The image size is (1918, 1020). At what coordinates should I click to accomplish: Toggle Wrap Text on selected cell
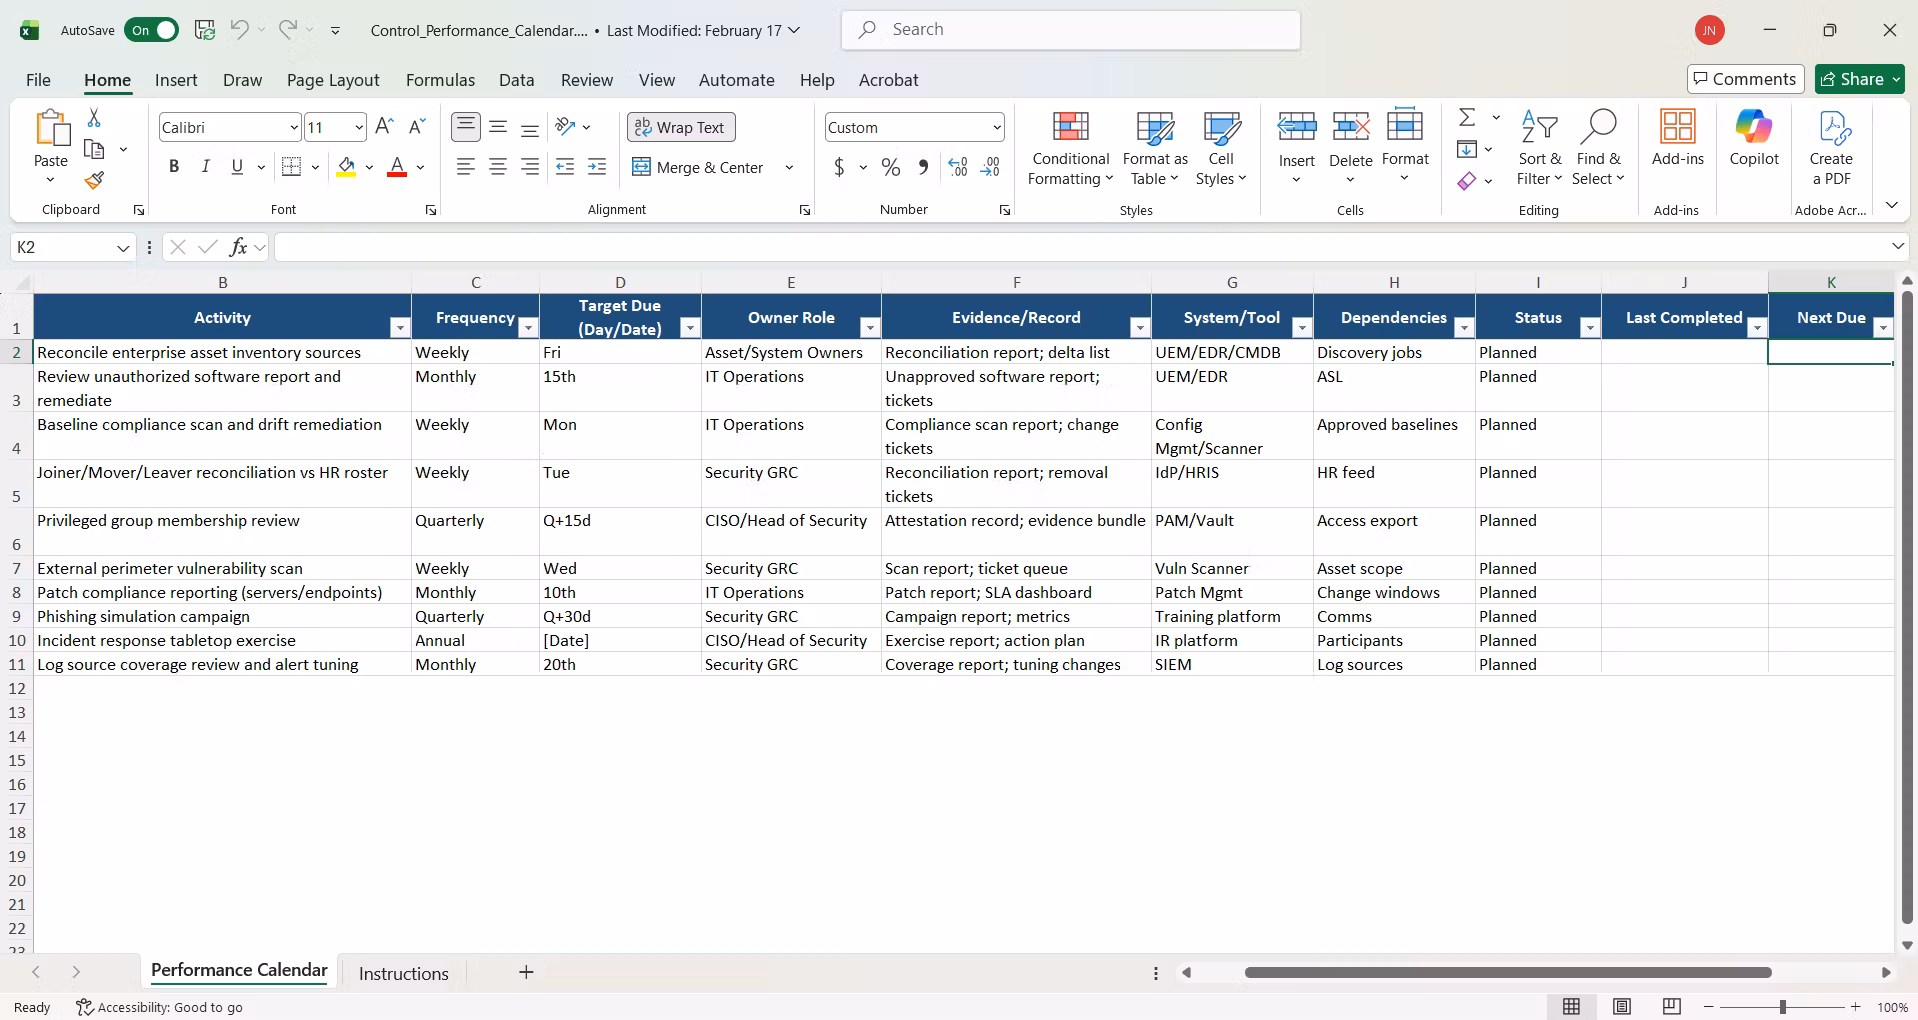pos(681,127)
